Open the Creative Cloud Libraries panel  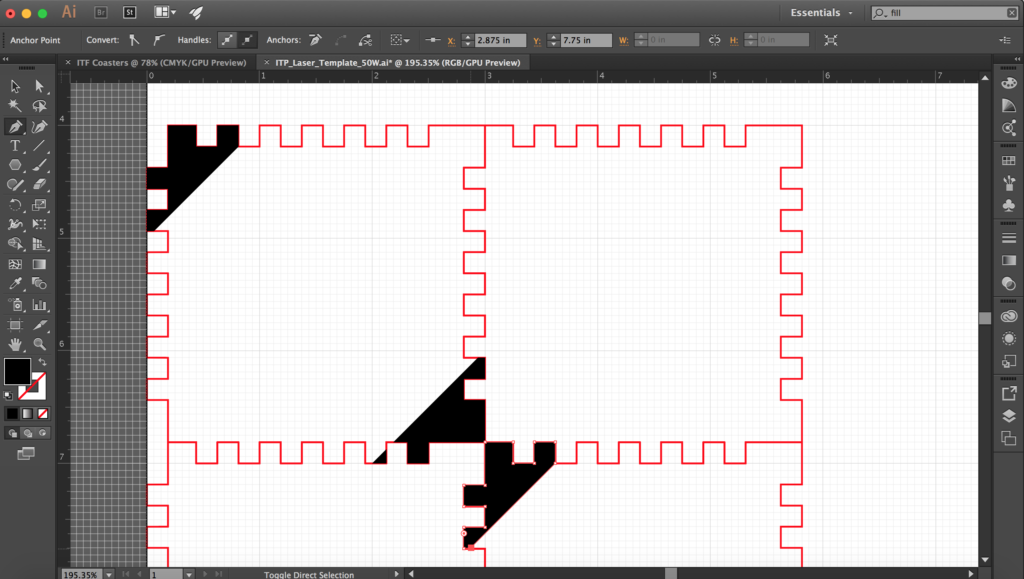click(x=1009, y=317)
